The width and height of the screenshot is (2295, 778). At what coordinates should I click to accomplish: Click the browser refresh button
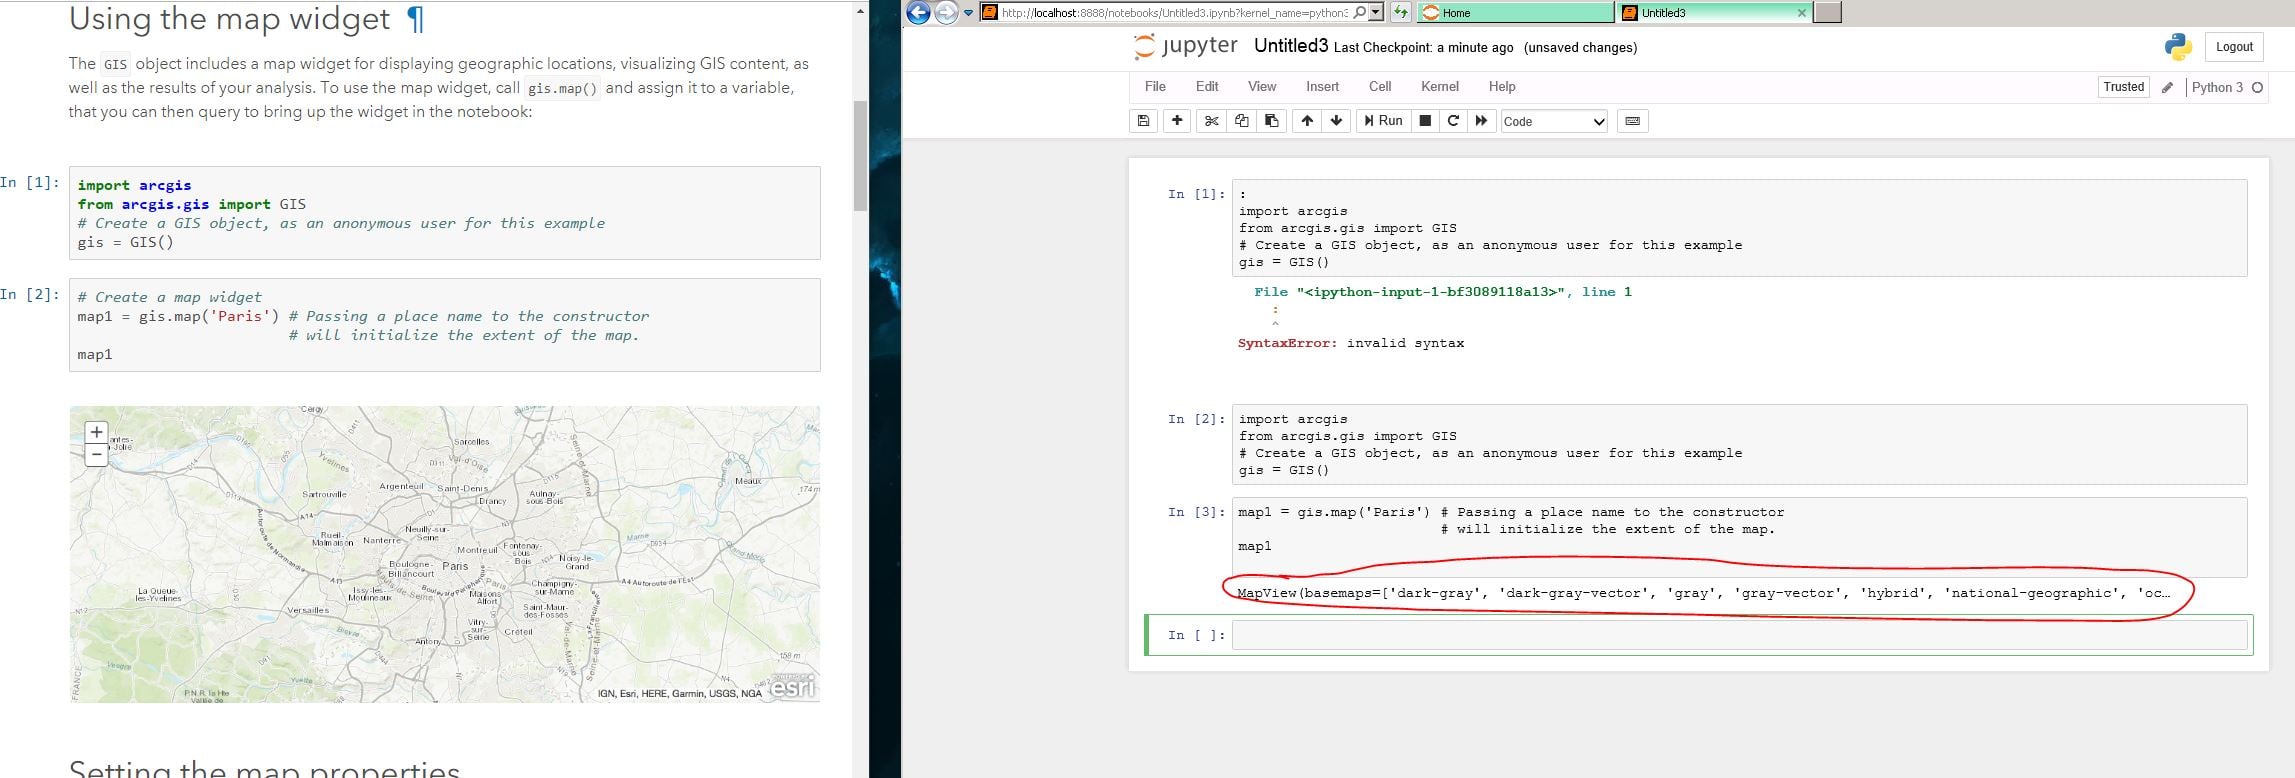pos(1400,12)
